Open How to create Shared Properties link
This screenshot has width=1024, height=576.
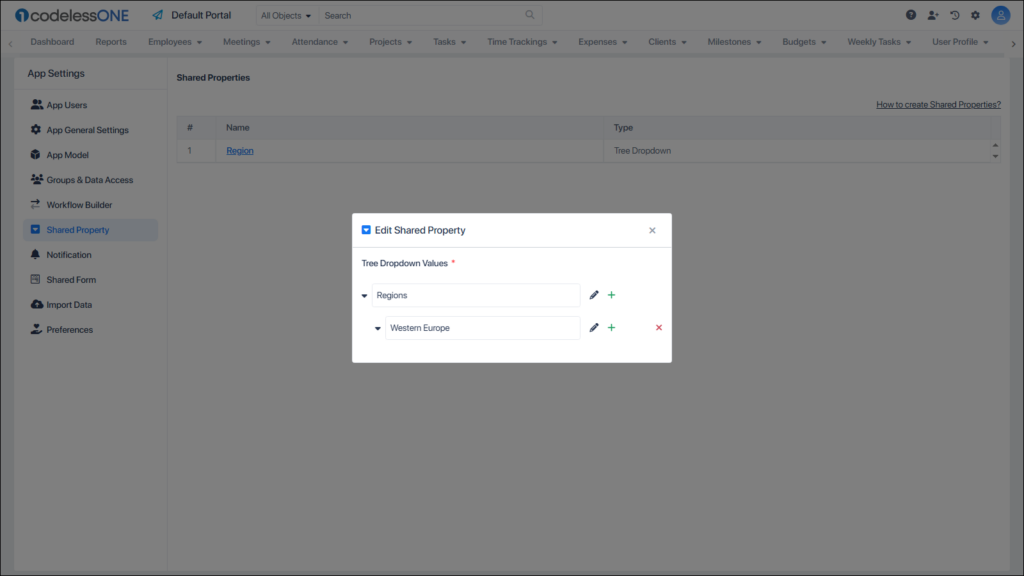click(938, 104)
